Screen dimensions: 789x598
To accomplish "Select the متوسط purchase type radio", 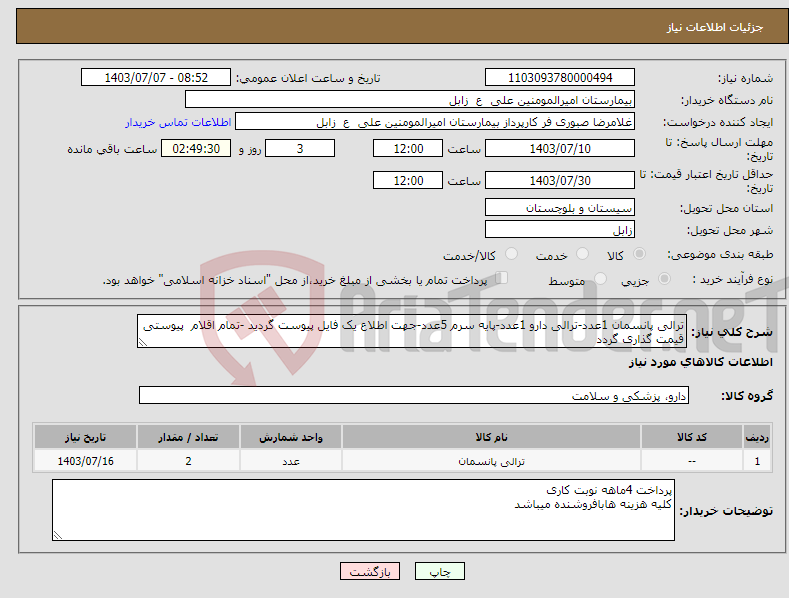I will tap(600, 278).
